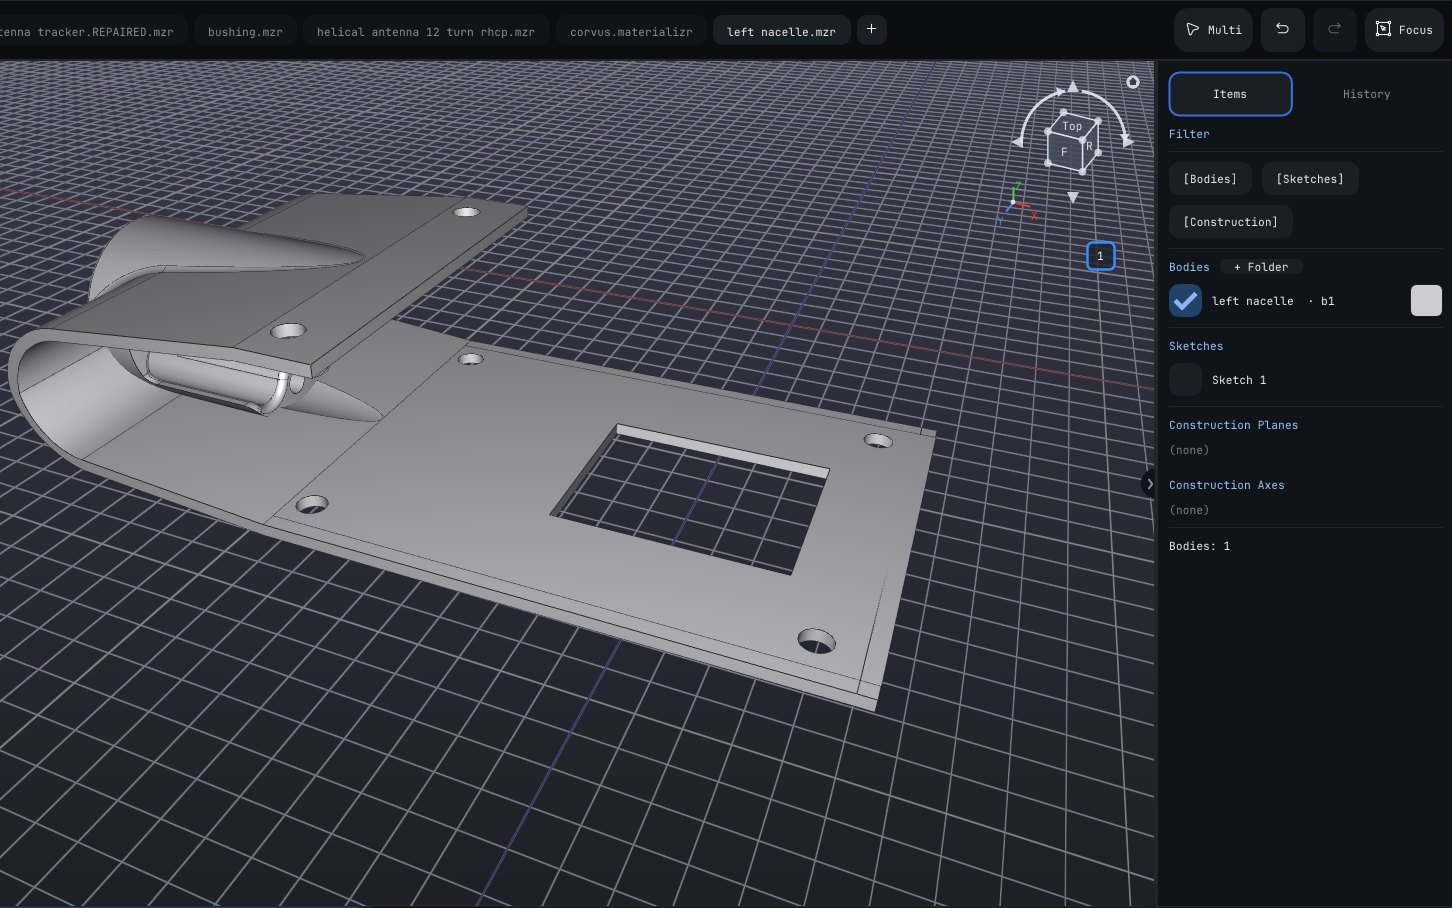This screenshot has height=908, width=1452.
Task: Select the Top face of the view cube
Action: (1072, 126)
